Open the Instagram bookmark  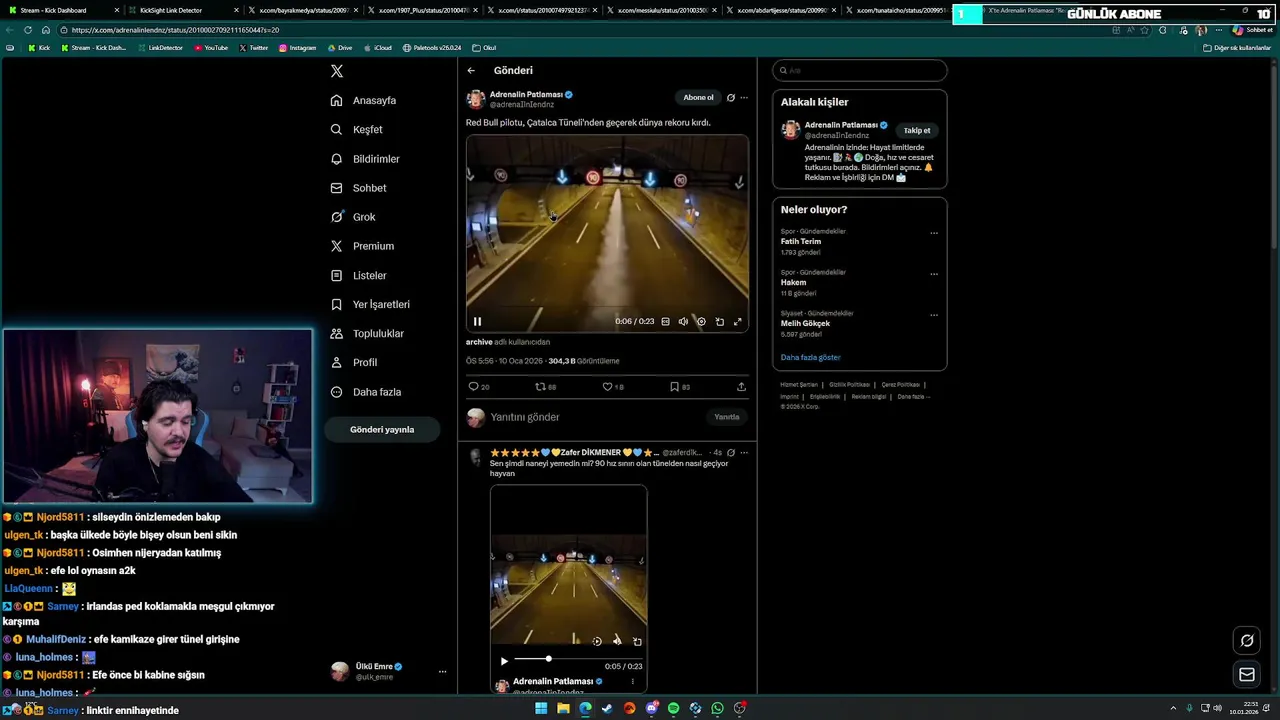pyautogui.click(x=297, y=48)
